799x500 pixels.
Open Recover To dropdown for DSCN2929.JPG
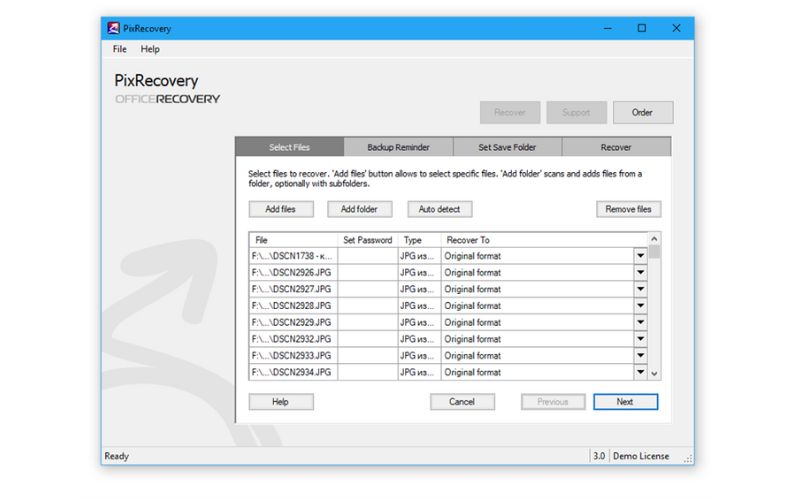click(x=641, y=322)
